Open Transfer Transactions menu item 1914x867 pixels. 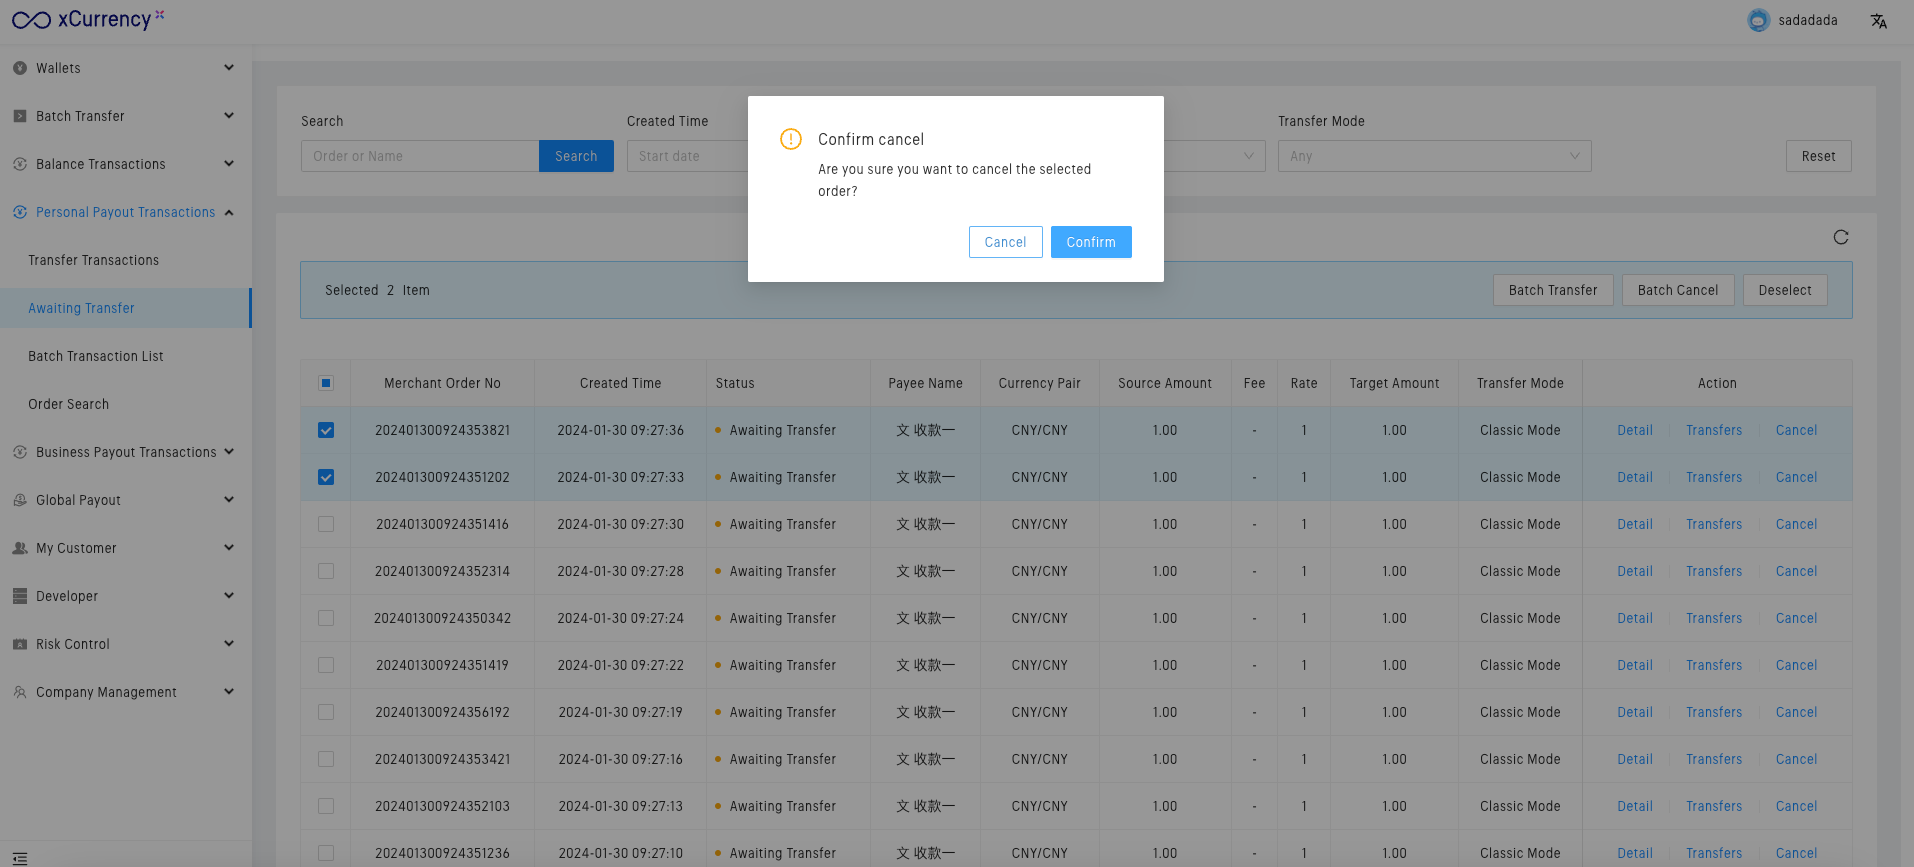click(94, 260)
